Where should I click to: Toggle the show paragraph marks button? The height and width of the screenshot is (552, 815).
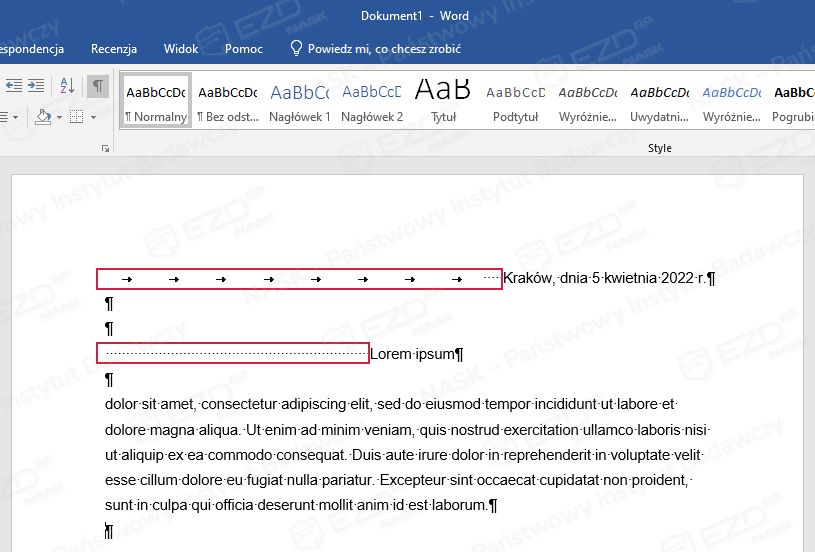pyautogui.click(x=98, y=86)
